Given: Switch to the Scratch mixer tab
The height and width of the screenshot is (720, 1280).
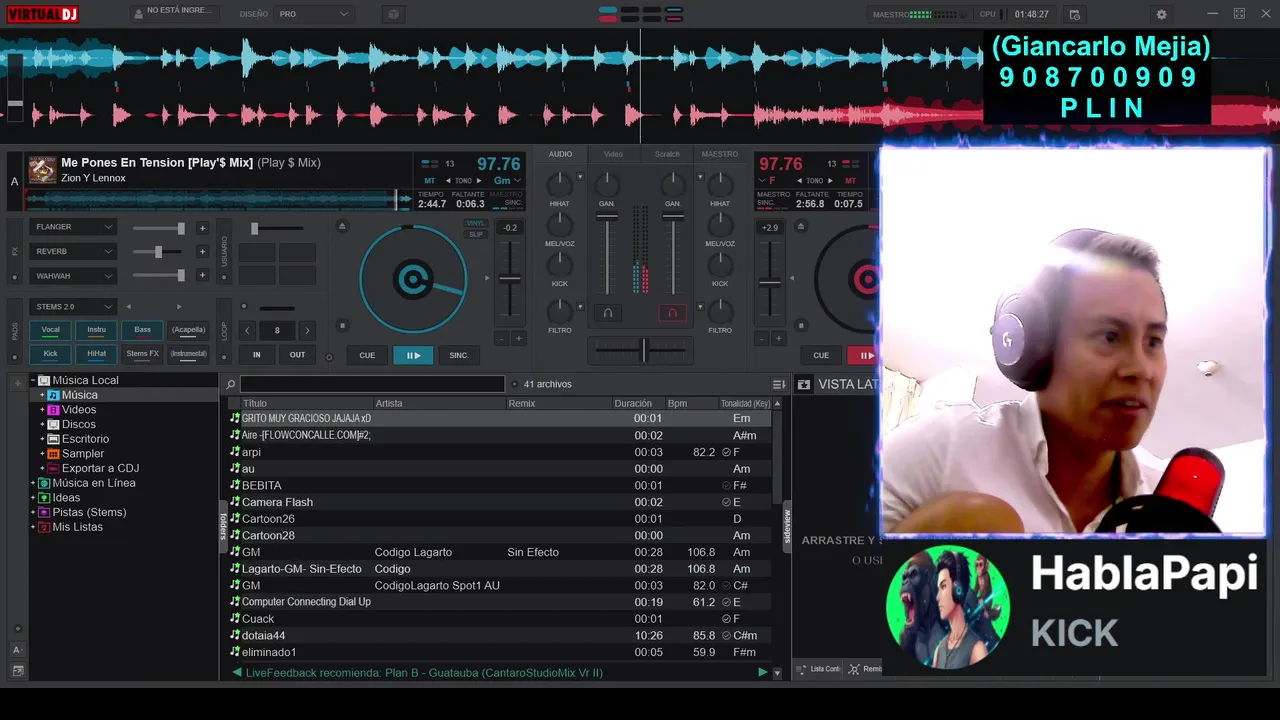Looking at the screenshot, I should tap(667, 154).
